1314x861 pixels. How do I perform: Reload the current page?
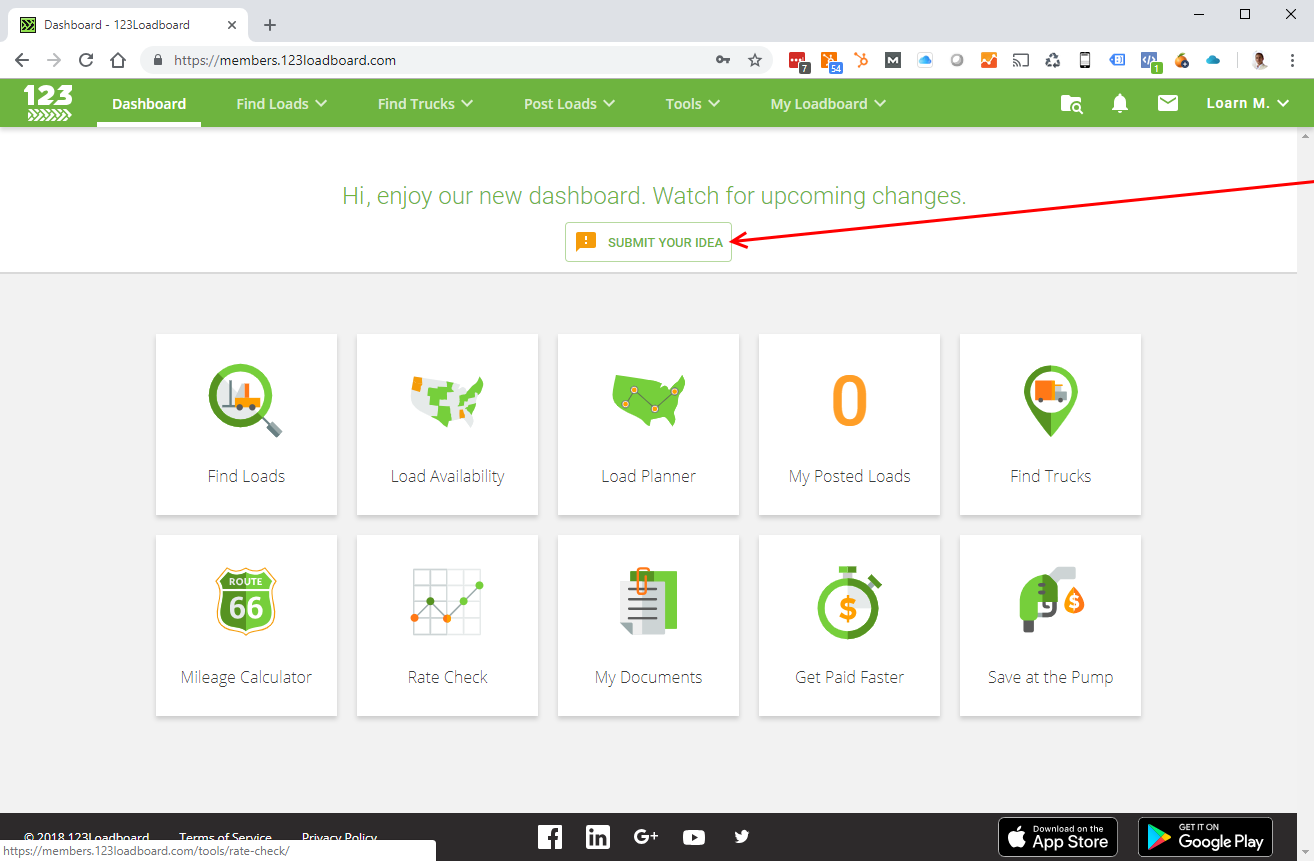[86, 60]
